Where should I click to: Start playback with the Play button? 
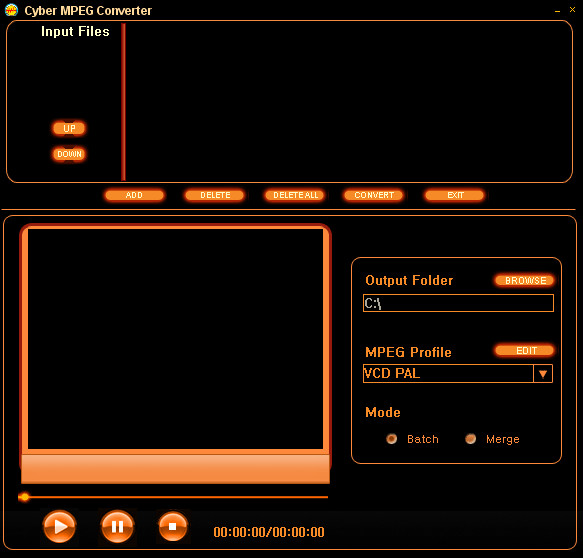point(59,526)
